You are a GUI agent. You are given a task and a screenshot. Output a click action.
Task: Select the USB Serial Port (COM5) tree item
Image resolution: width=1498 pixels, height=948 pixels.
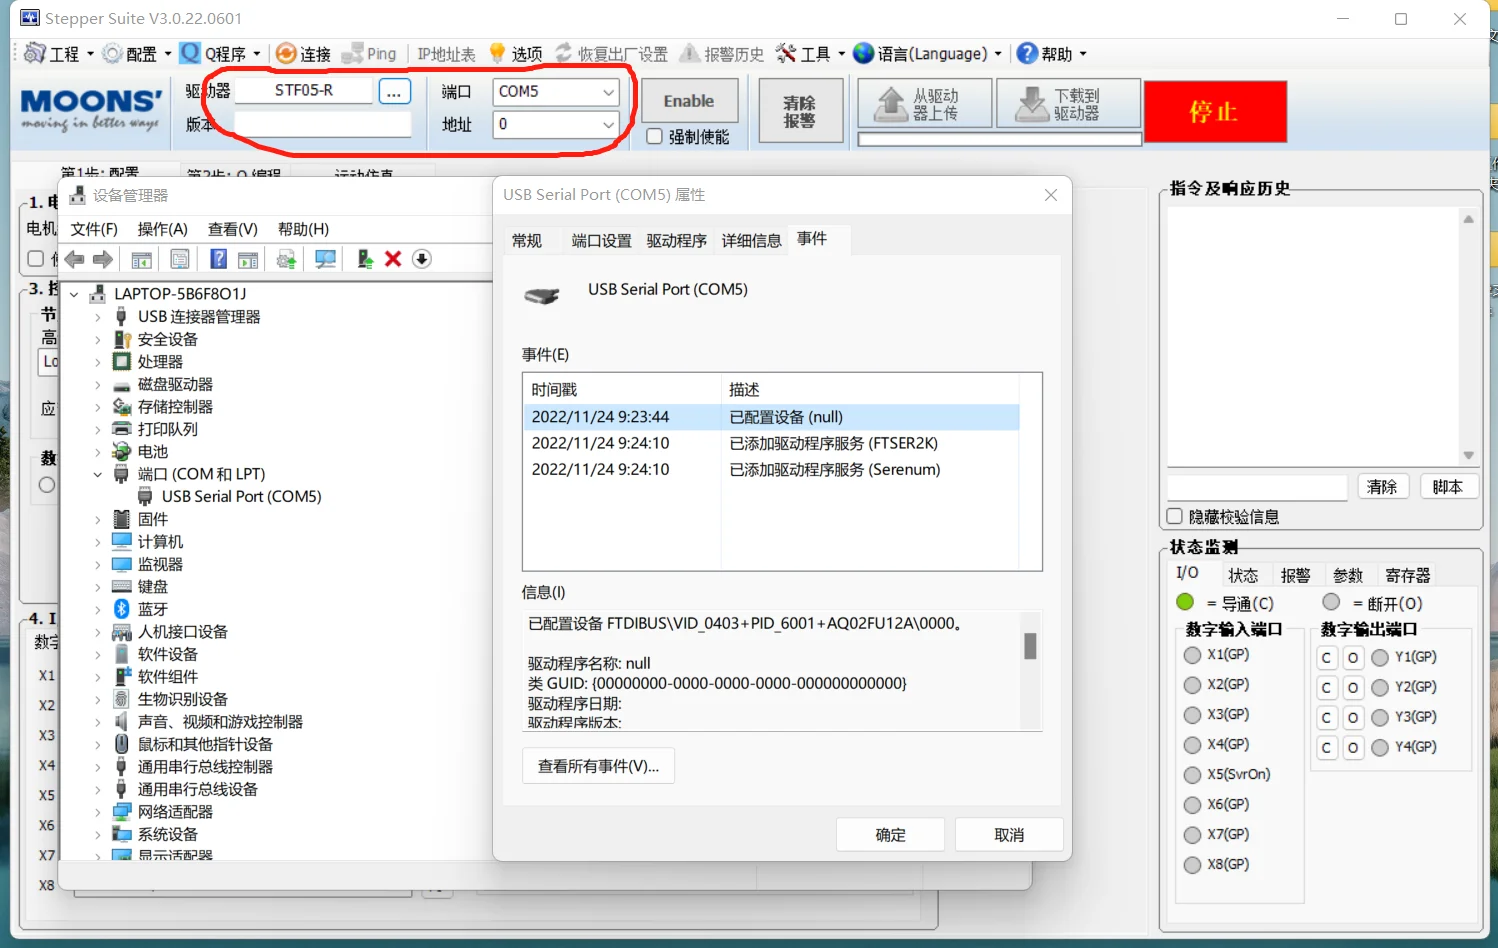[x=241, y=497]
